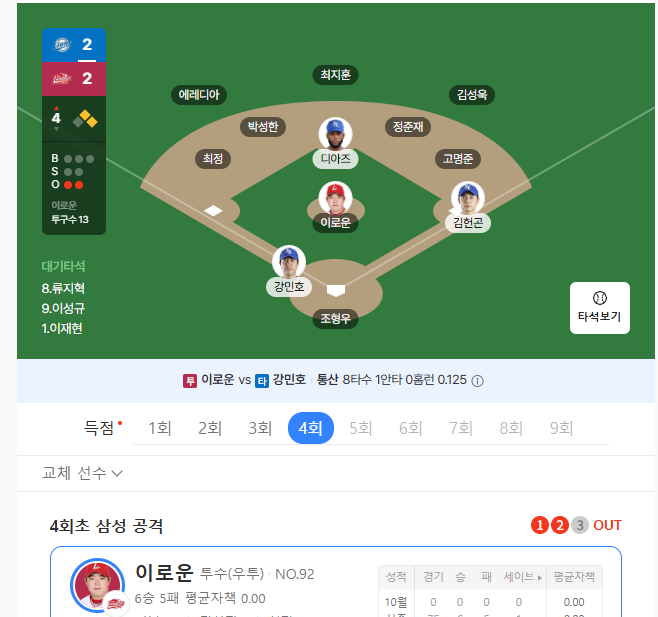658x617 pixels.
Task: Select runner 디아즈 photo on second base
Action: click(335, 134)
